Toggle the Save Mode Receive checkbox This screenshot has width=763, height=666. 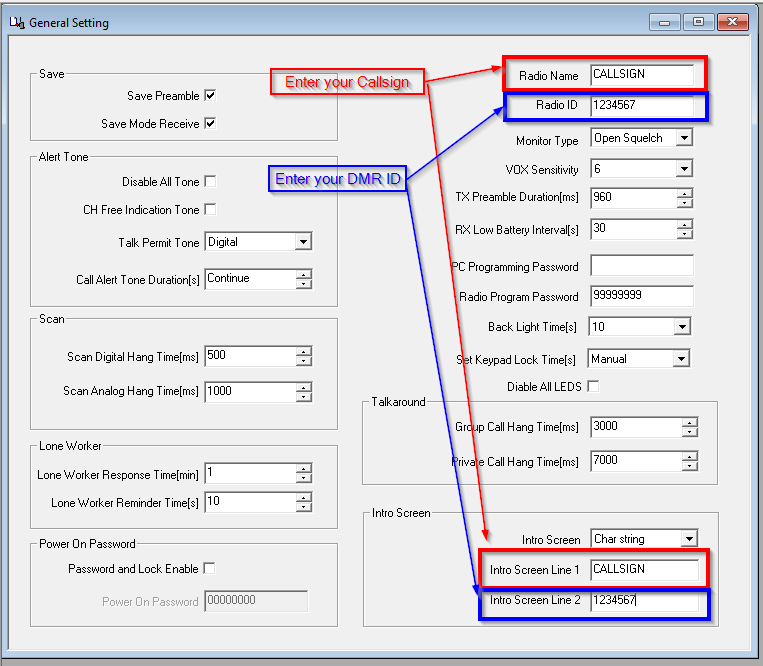click(210, 124)
